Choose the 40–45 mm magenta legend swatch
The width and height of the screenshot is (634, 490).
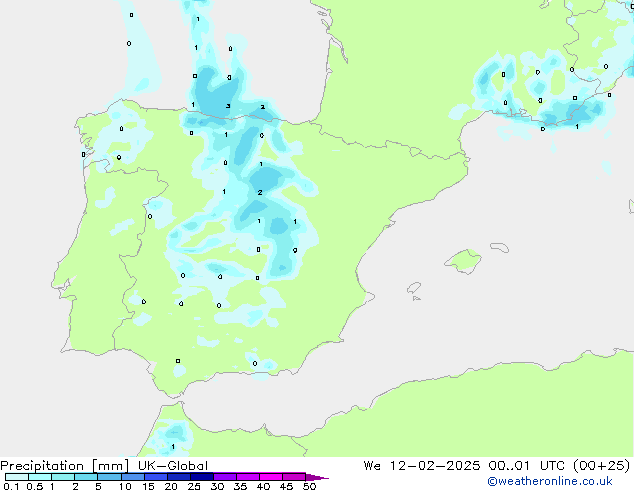[271, 477]
